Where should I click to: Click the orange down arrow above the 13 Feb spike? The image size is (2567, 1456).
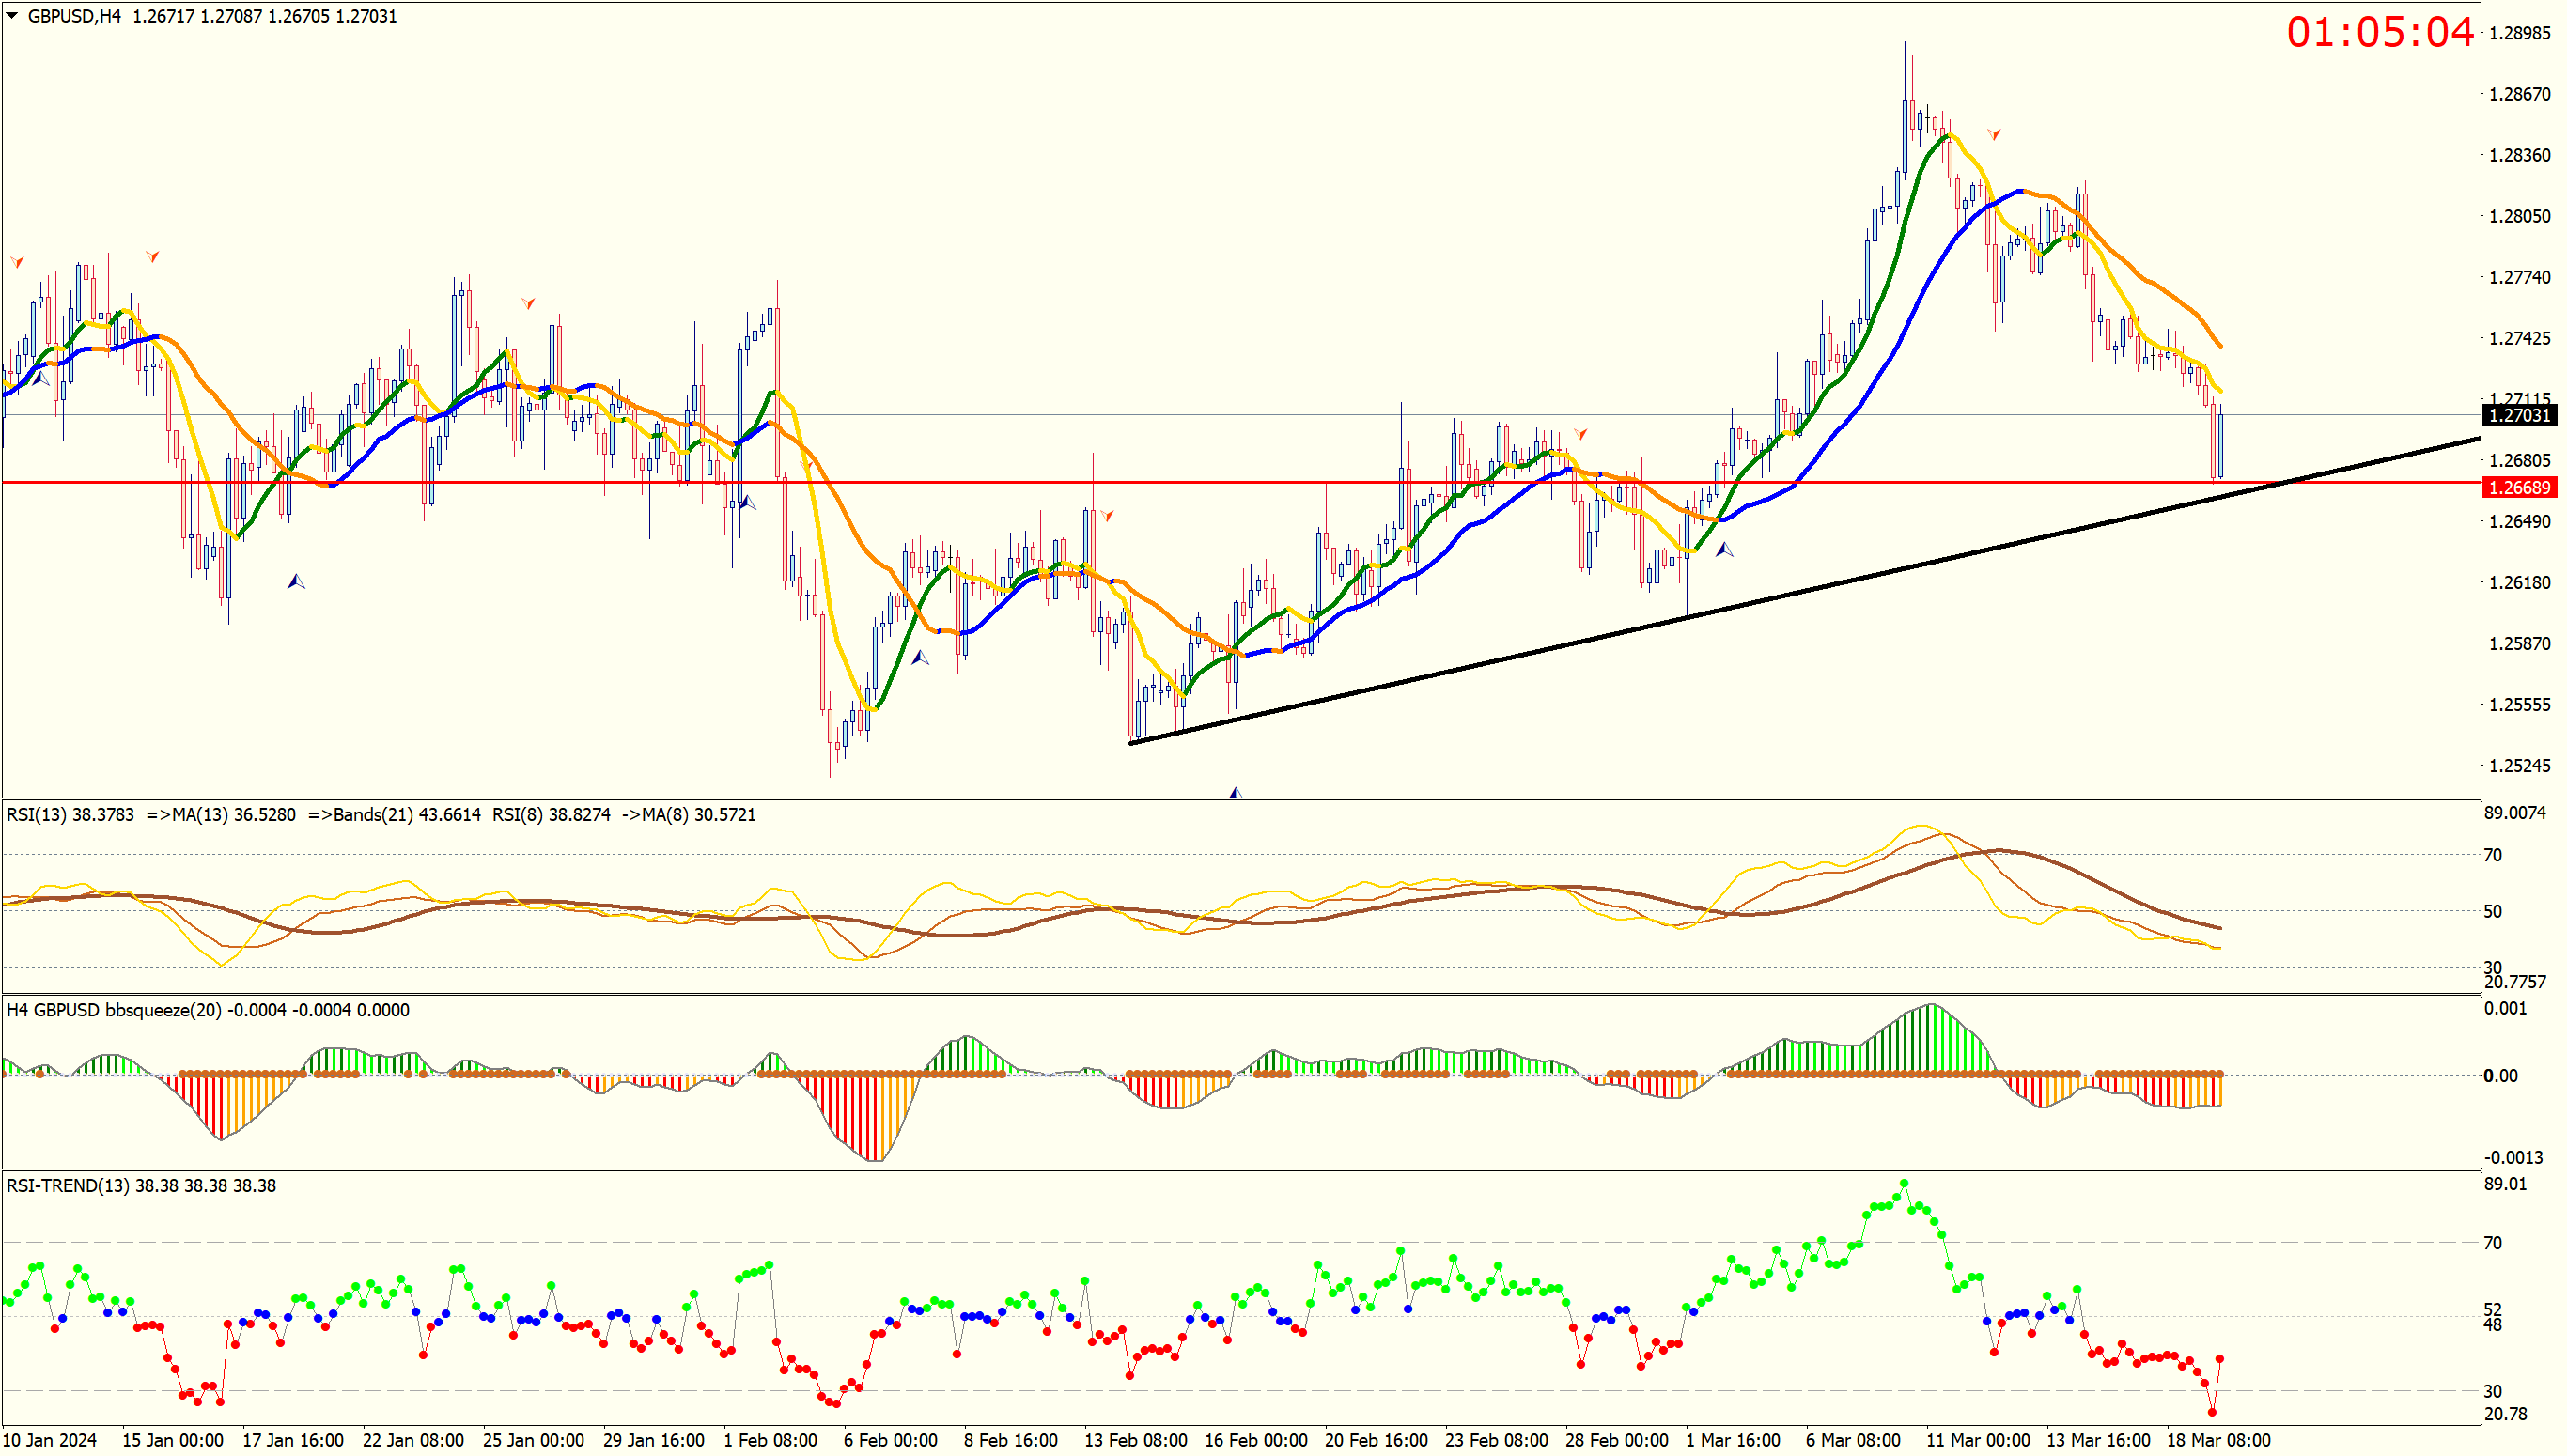pos(1107,516)
